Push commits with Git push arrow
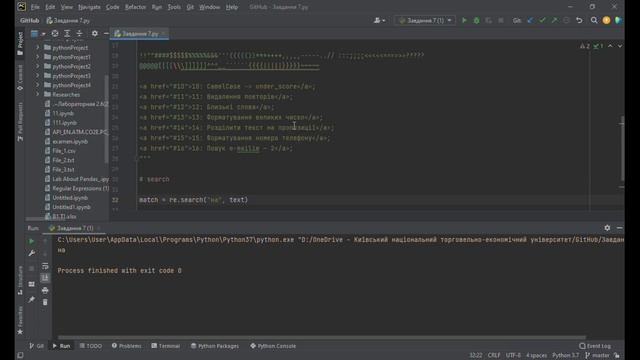This screenshot has height=360, width=640. point(554,20)
